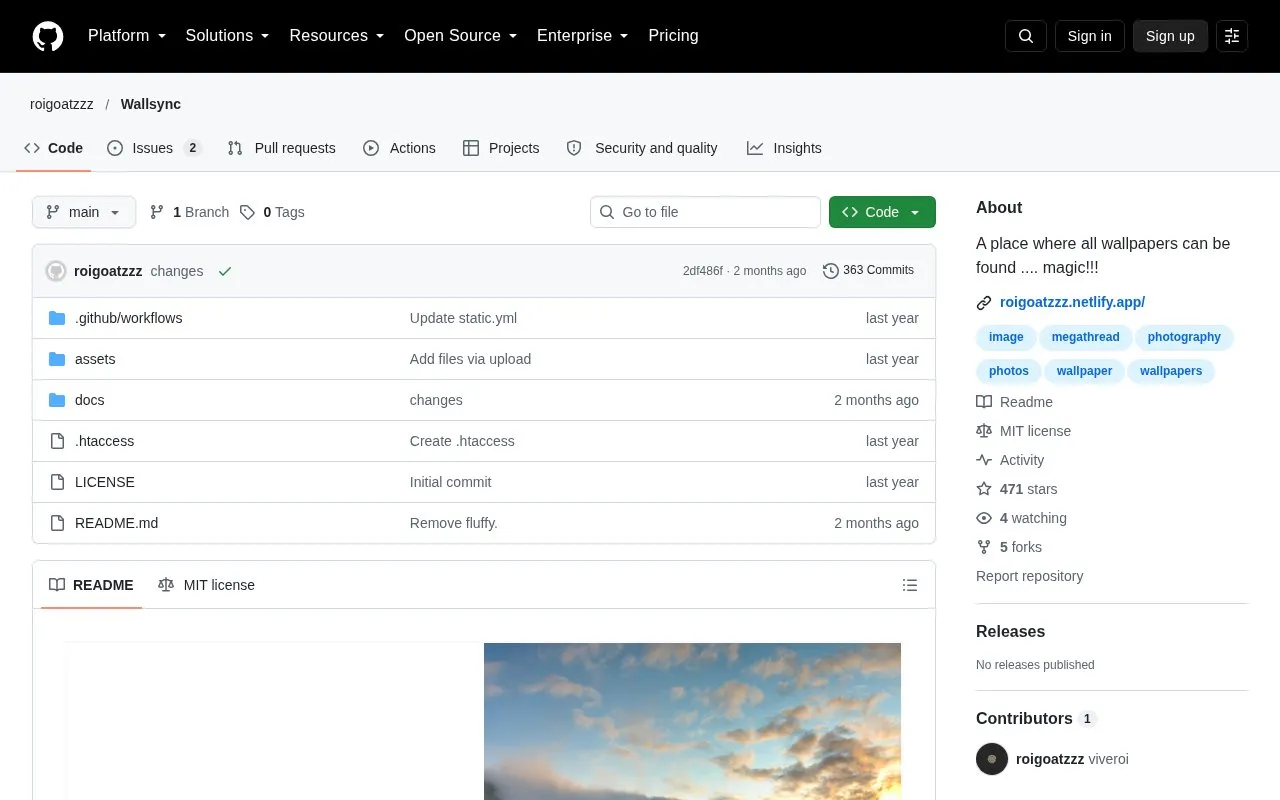Click the .htaccess file icon
The image size is (1280, 800).
pyautogui.click(x=57, y=441)
